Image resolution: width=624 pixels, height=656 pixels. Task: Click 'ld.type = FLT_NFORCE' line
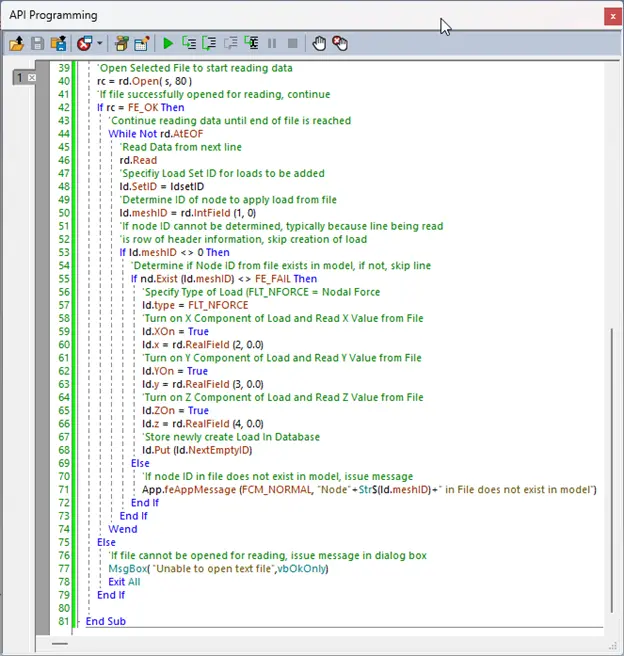[195, 305]
